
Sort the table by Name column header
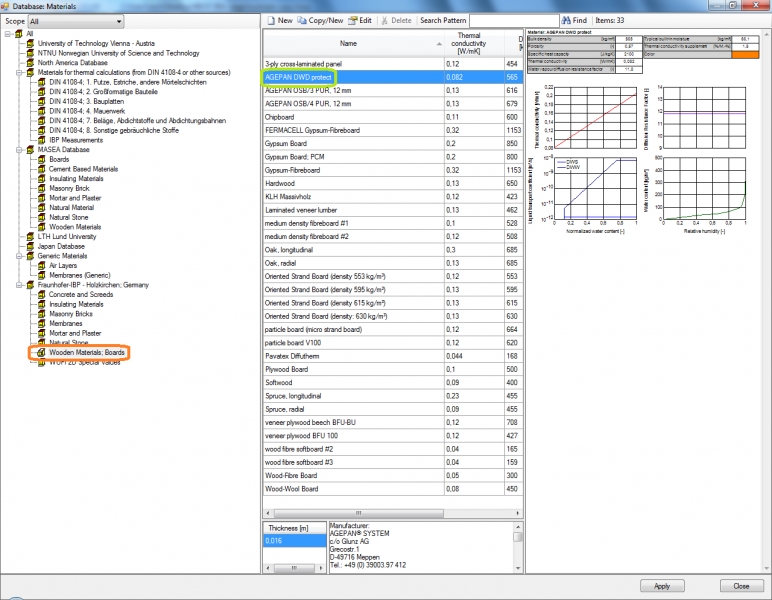tap(348, 43)
